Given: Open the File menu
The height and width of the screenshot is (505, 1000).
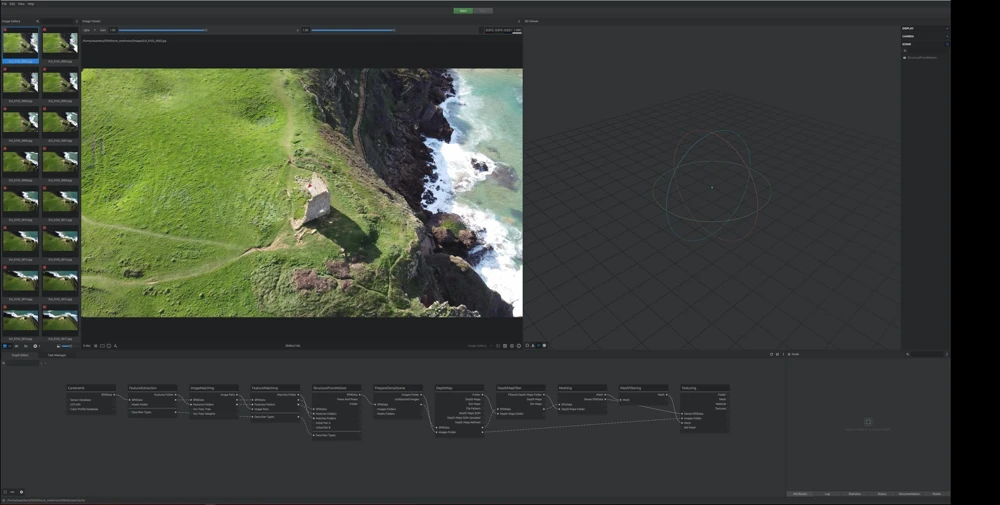Looking at the screenshot, I should 4,4.
